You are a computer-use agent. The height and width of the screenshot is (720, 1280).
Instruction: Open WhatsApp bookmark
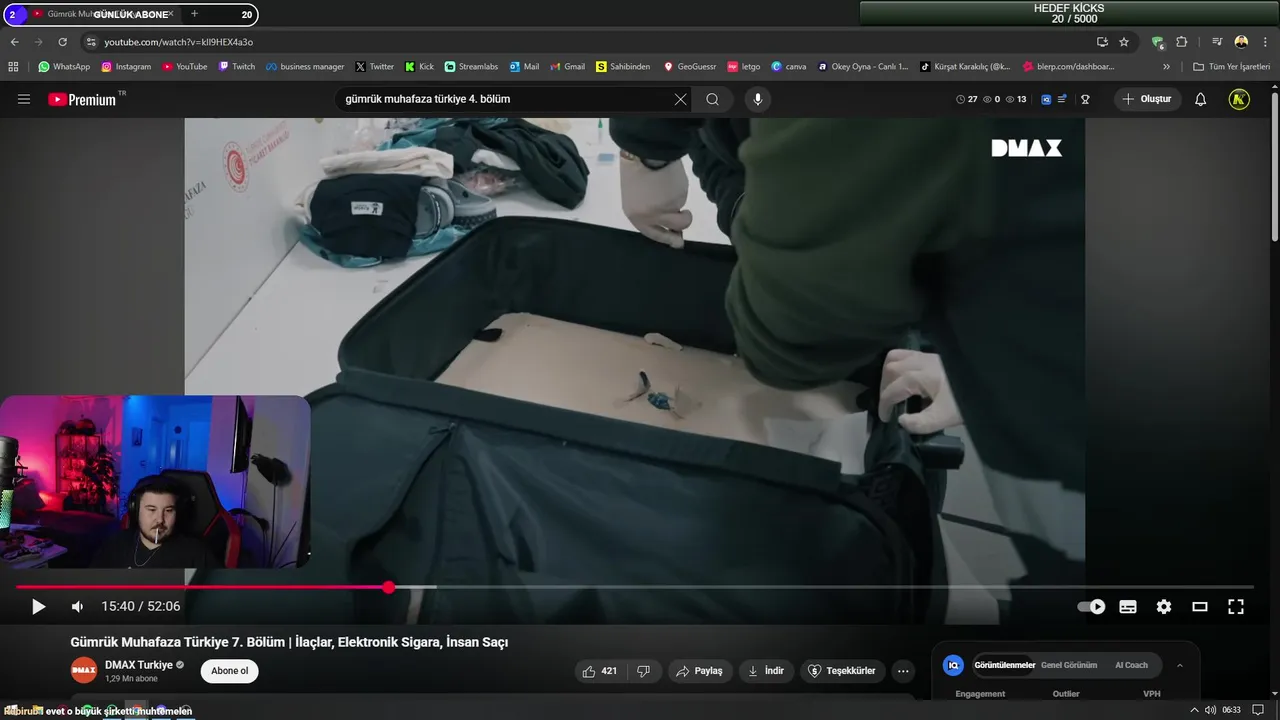pyautogui.click(x=64, y=67)
